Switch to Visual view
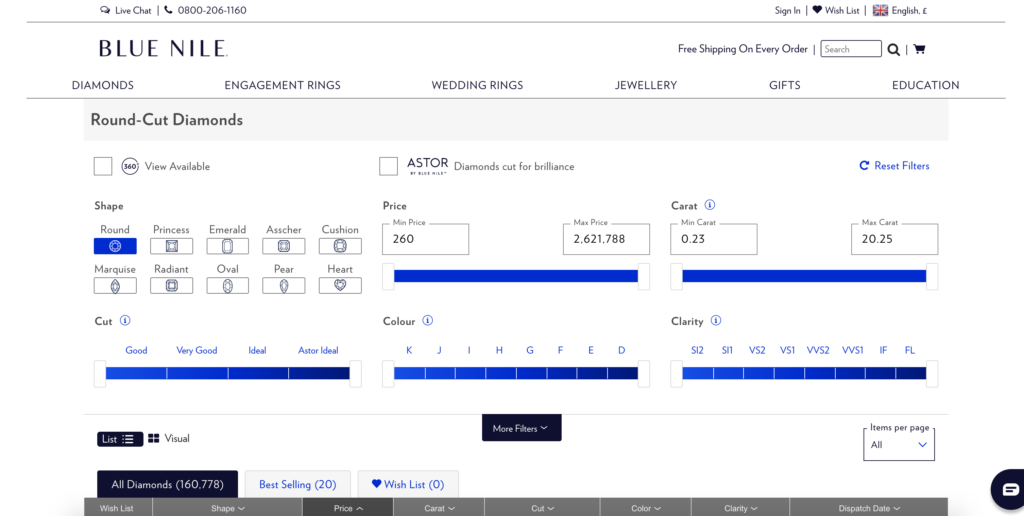Viewport: 1024px width, 516px height. (x=168, y=438)
